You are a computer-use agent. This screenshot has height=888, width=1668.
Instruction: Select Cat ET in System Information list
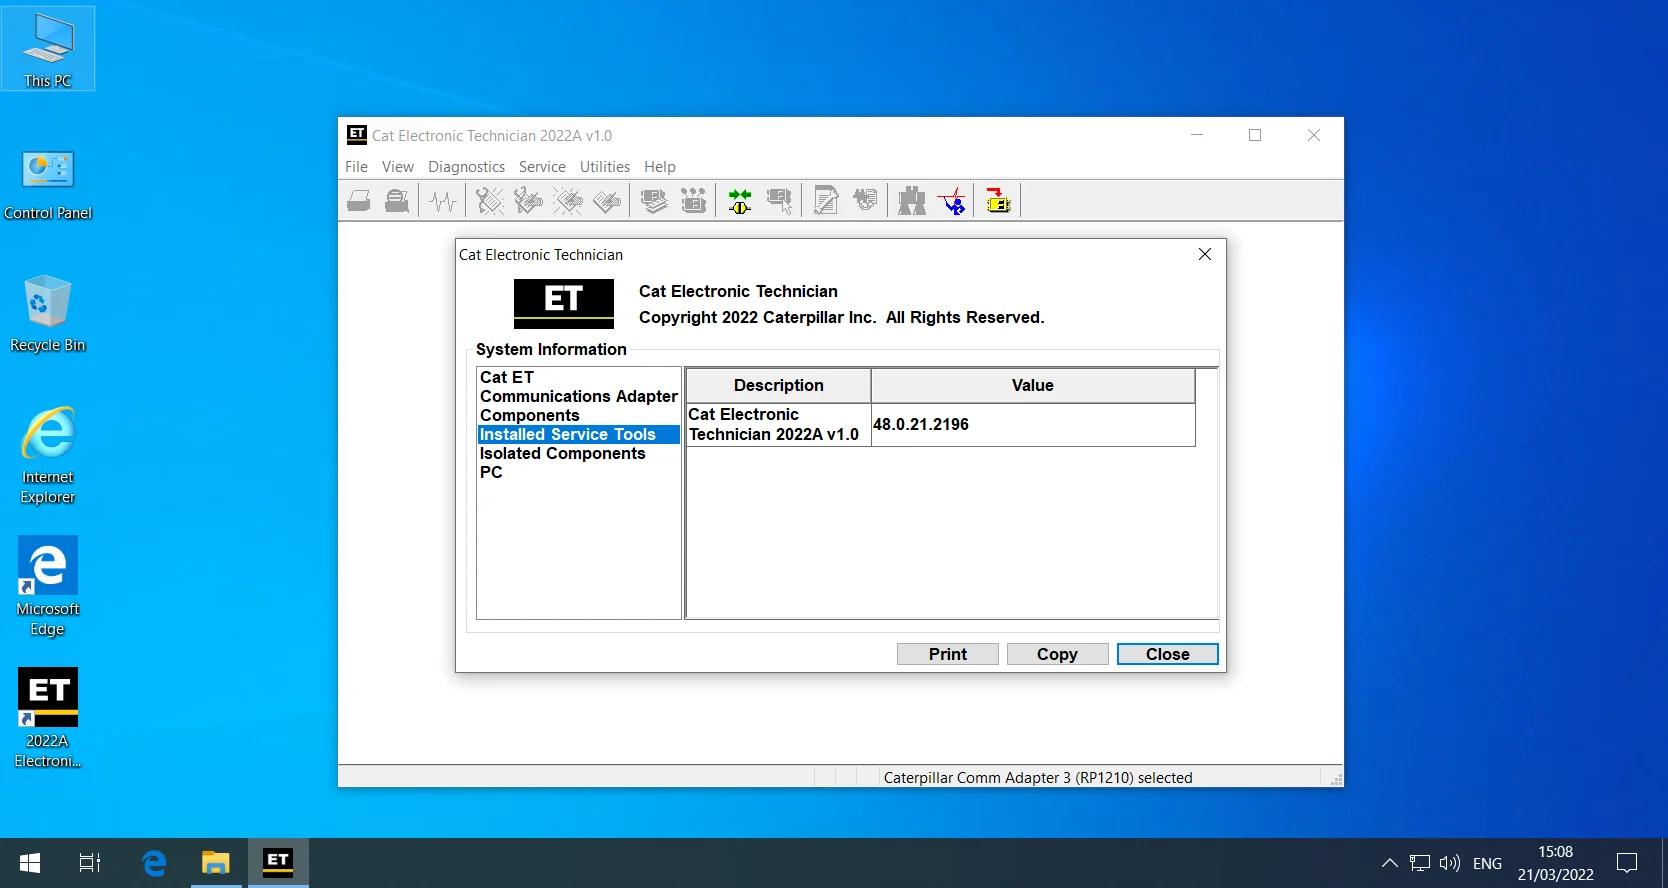pos(507,377)
